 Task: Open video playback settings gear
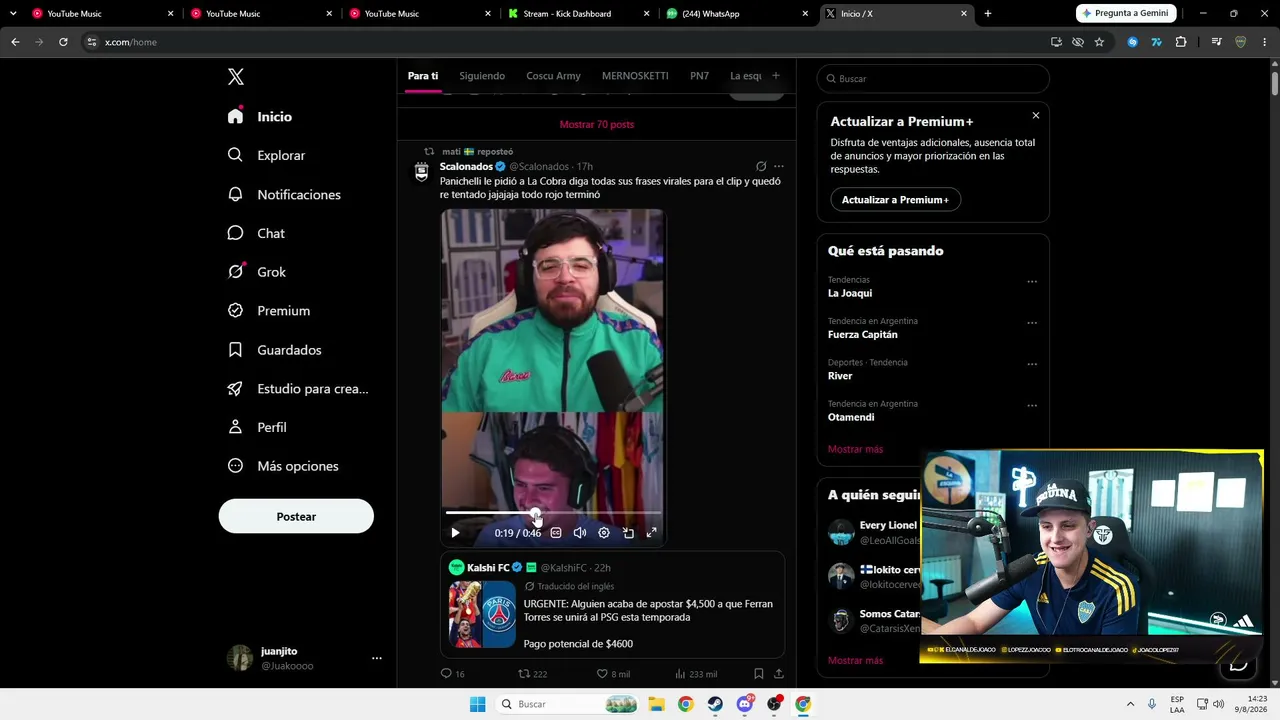point(604,533)
